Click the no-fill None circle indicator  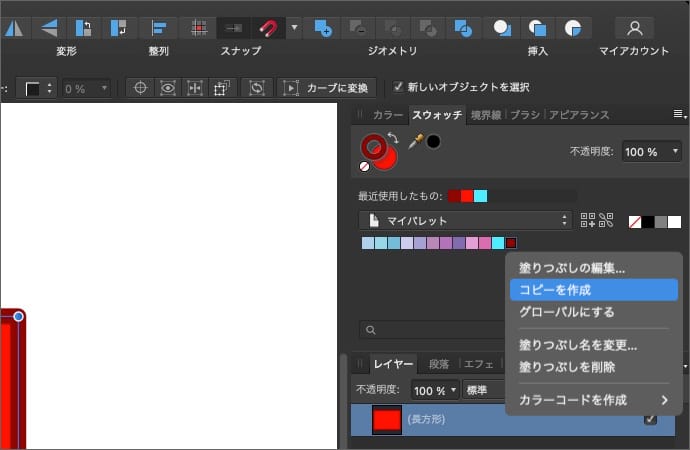click(x=365, y=167)
